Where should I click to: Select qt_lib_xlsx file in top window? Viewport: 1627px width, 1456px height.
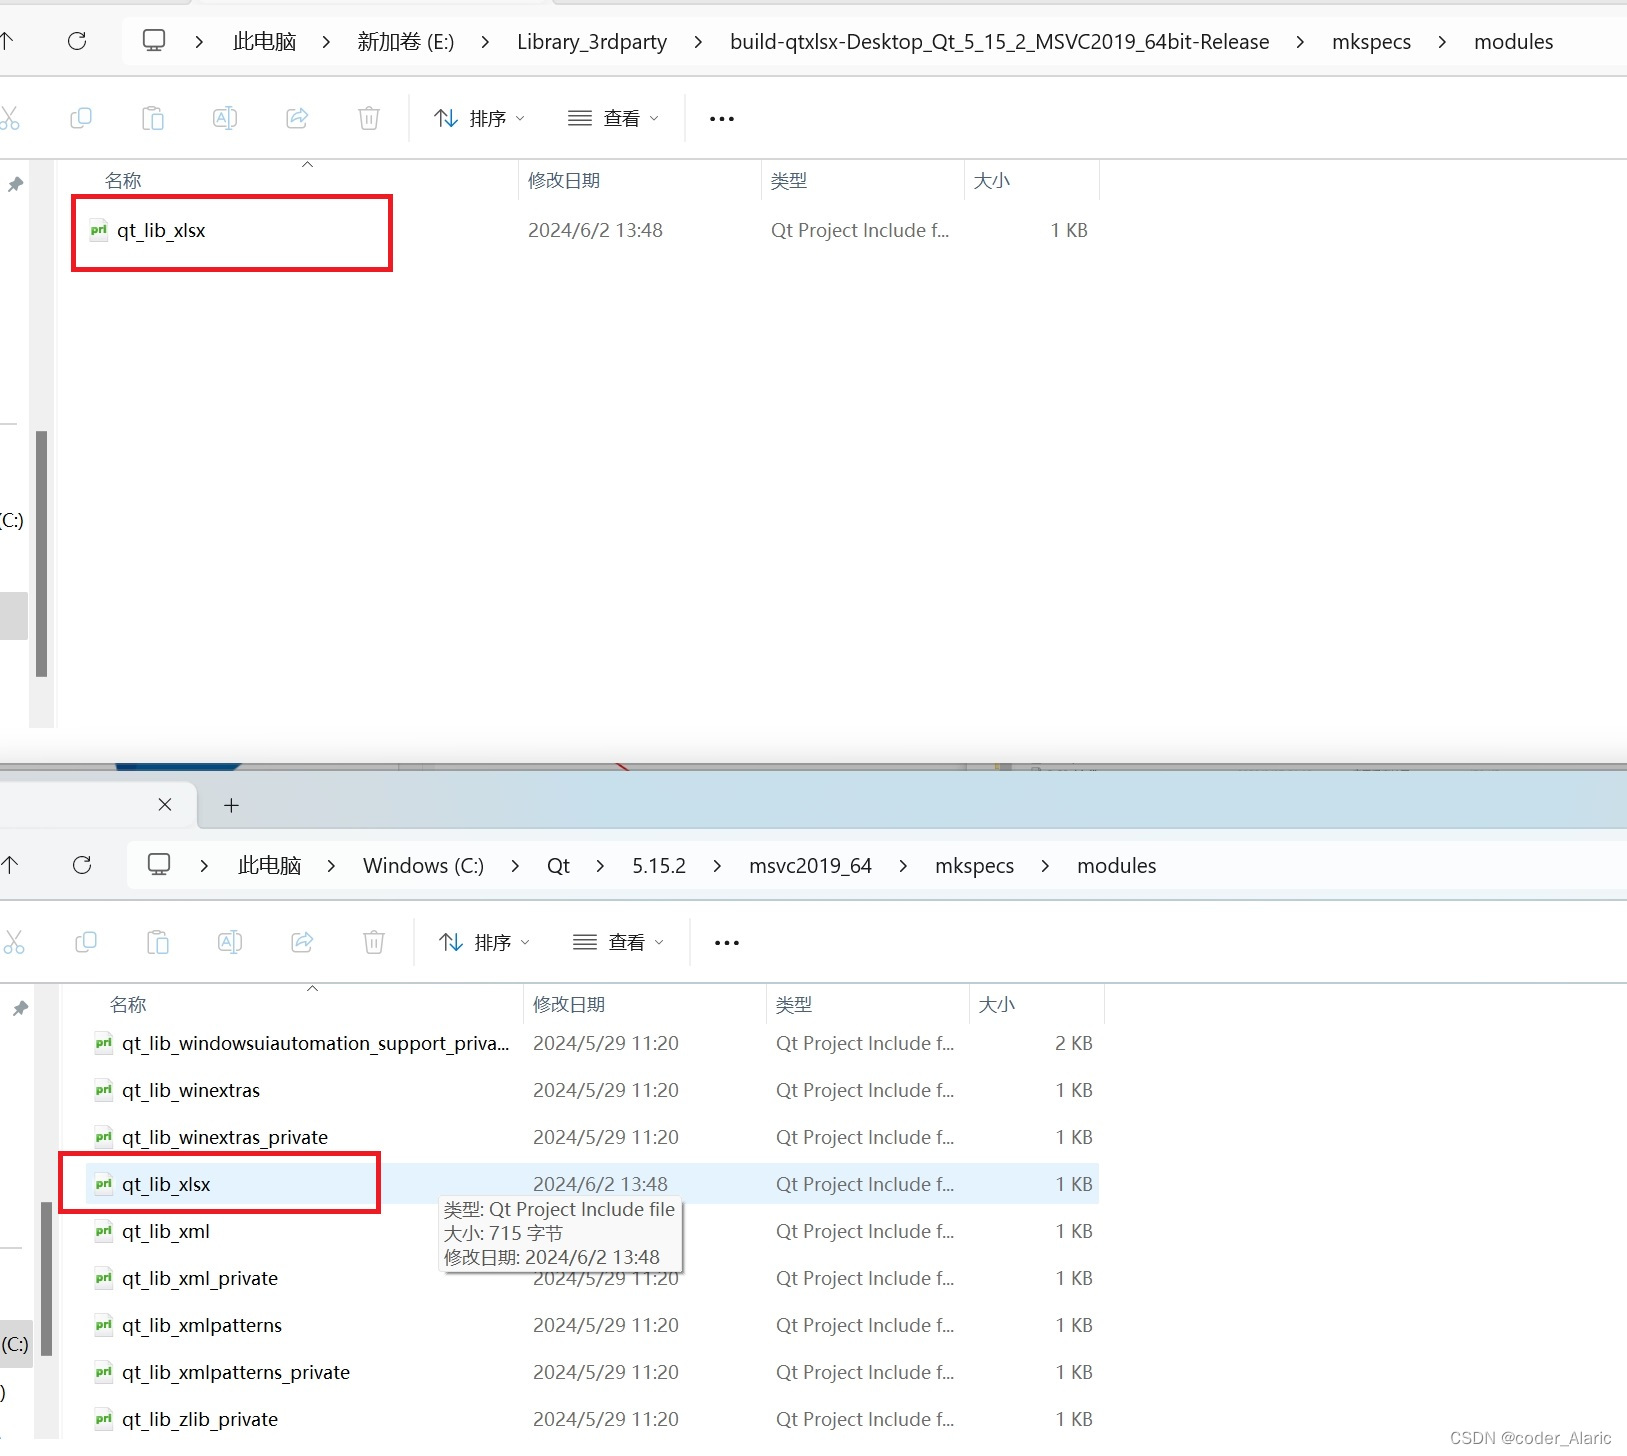[161, 230]
